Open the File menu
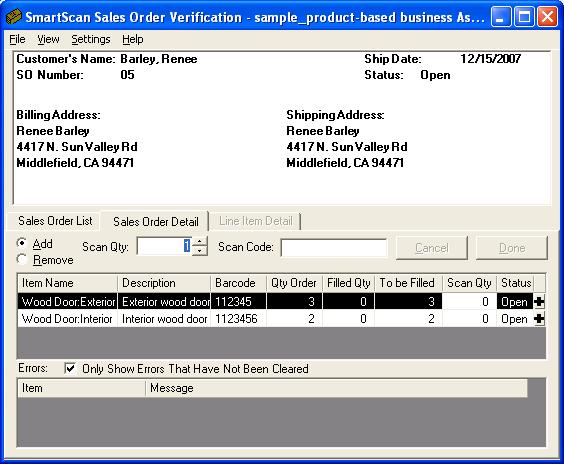Image resolution: width=564 pixels, height=464 pixels. click(17, 39)
